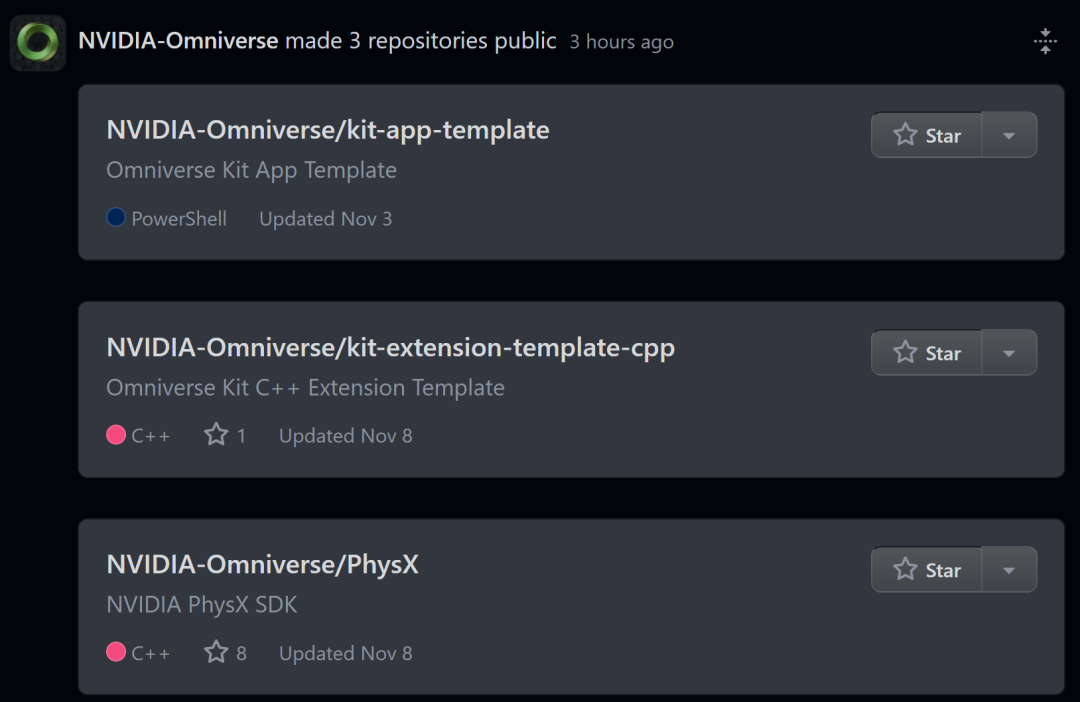Star the PhysX repository
This screenshot has width=1080, height=702.
point(928,570)
